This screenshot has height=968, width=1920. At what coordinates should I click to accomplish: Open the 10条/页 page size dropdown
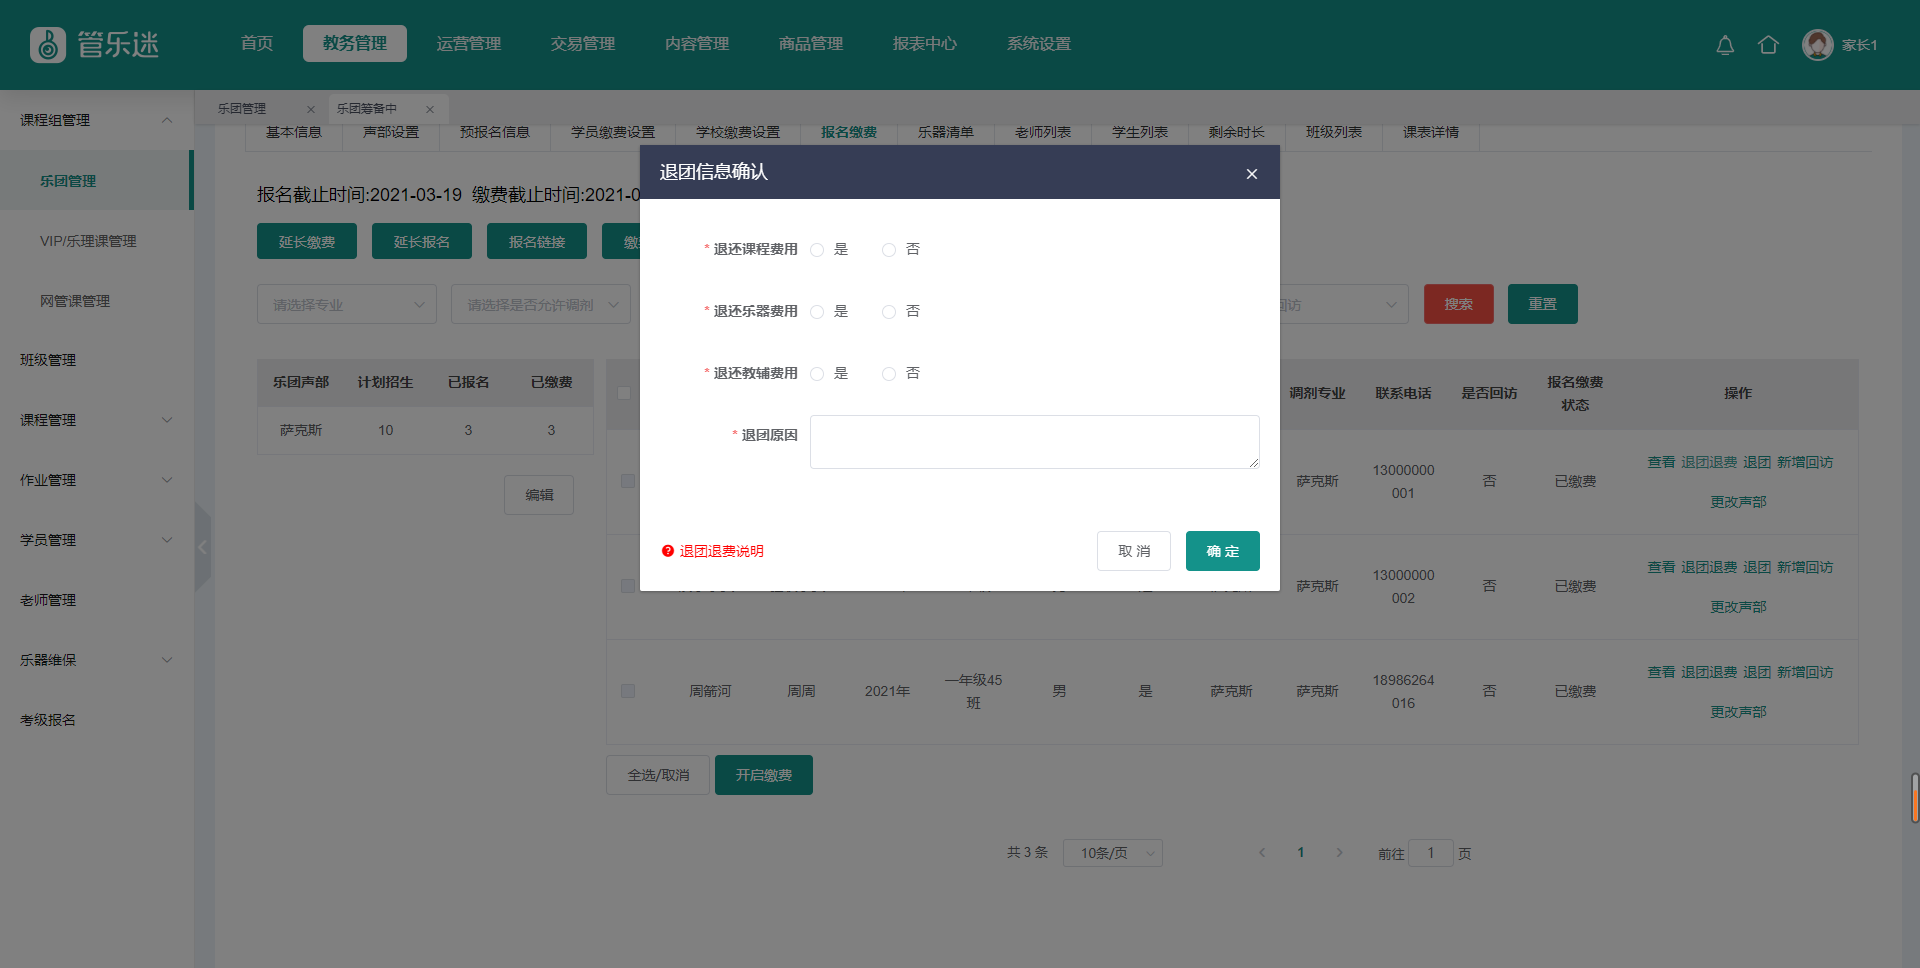pos(1112,853)
